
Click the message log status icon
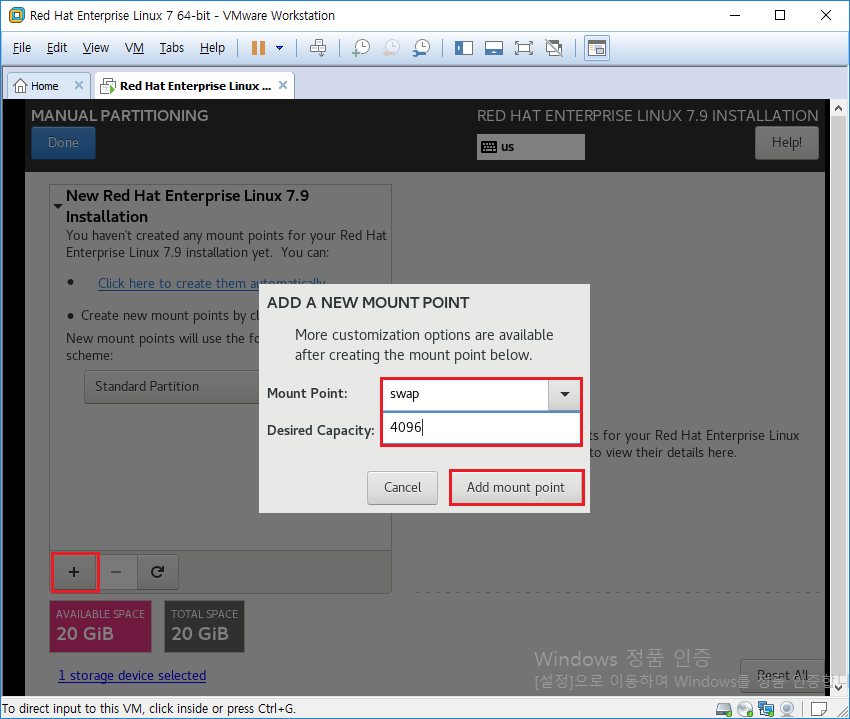819,709
